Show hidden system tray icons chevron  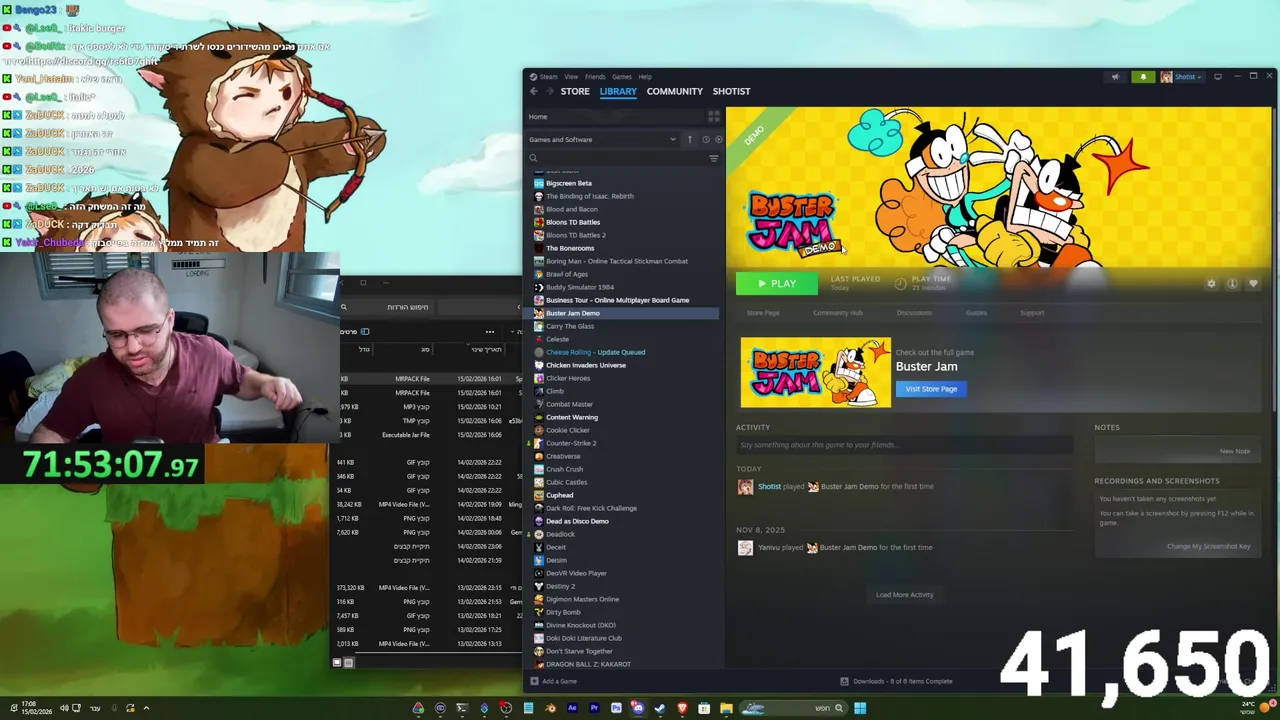[146, 708]
